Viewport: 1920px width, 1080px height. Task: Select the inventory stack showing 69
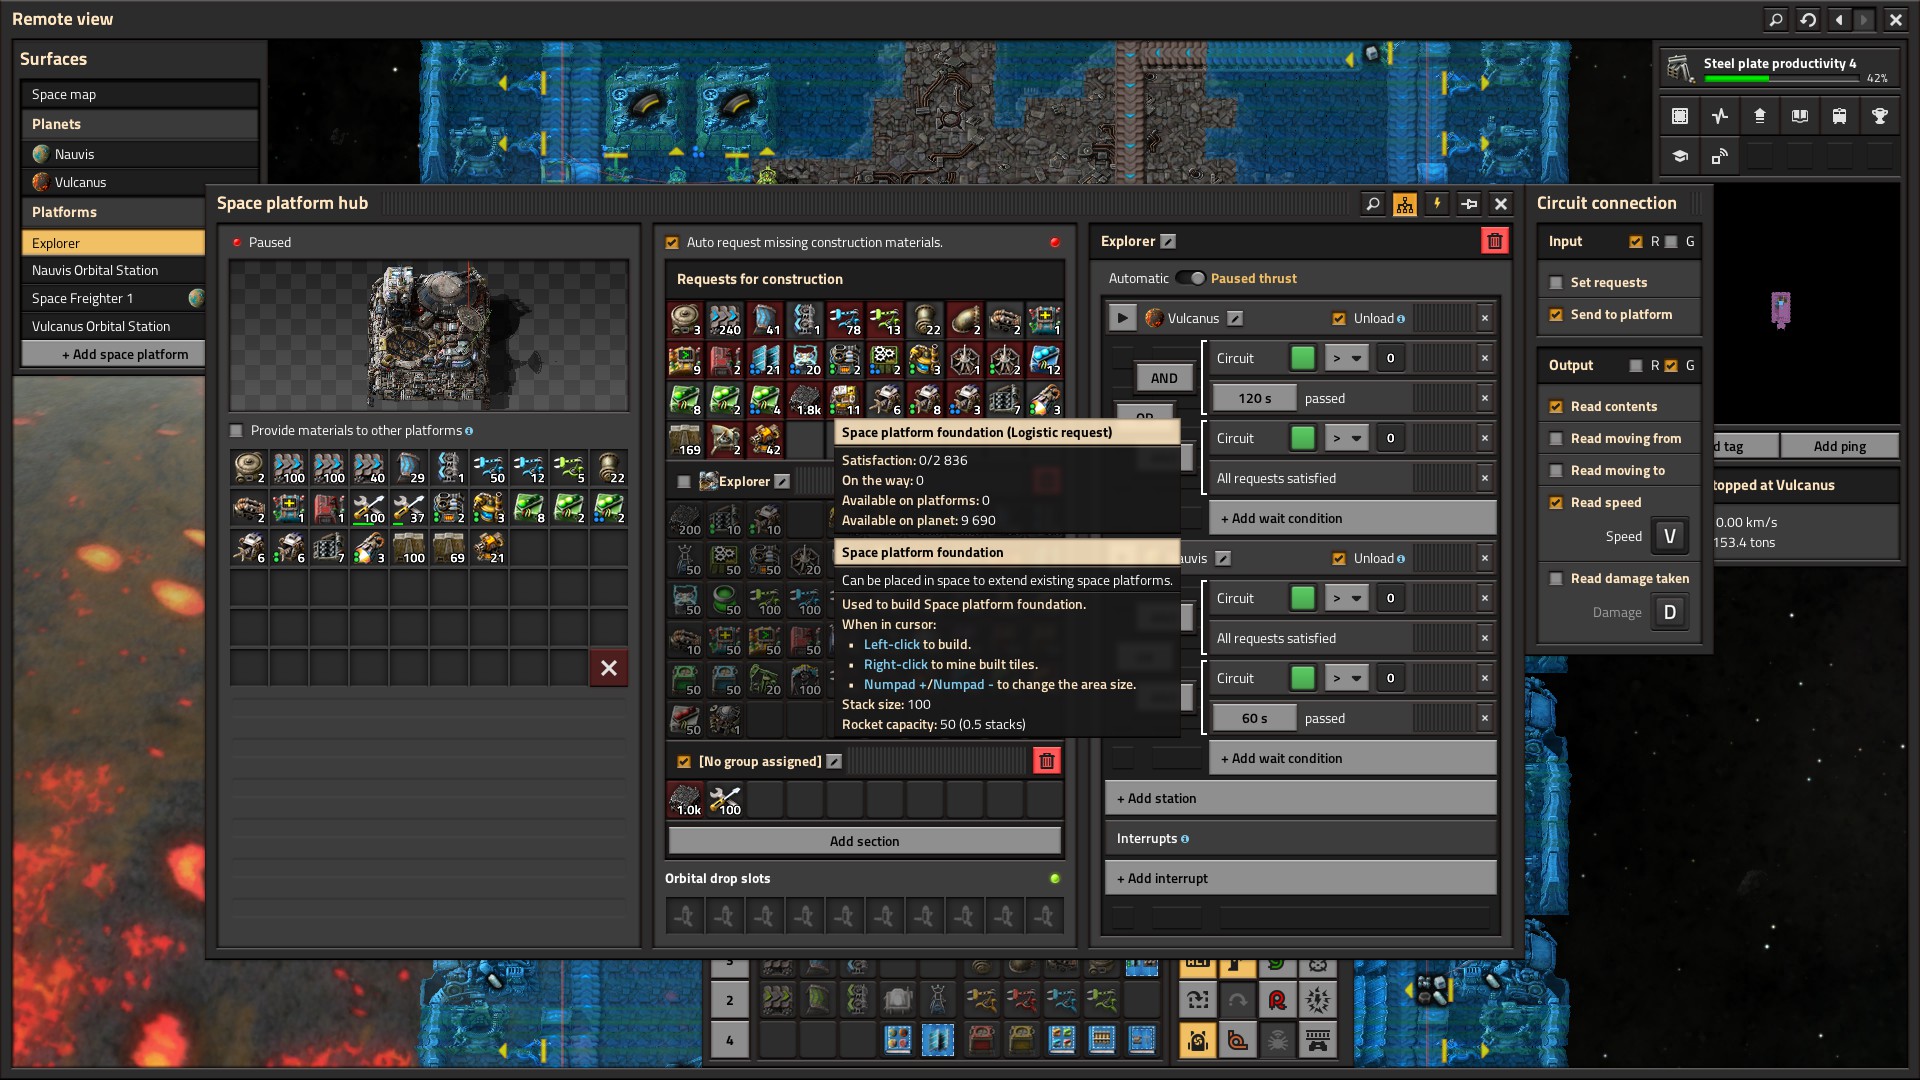pyautogui.click(x=449, y=548)
